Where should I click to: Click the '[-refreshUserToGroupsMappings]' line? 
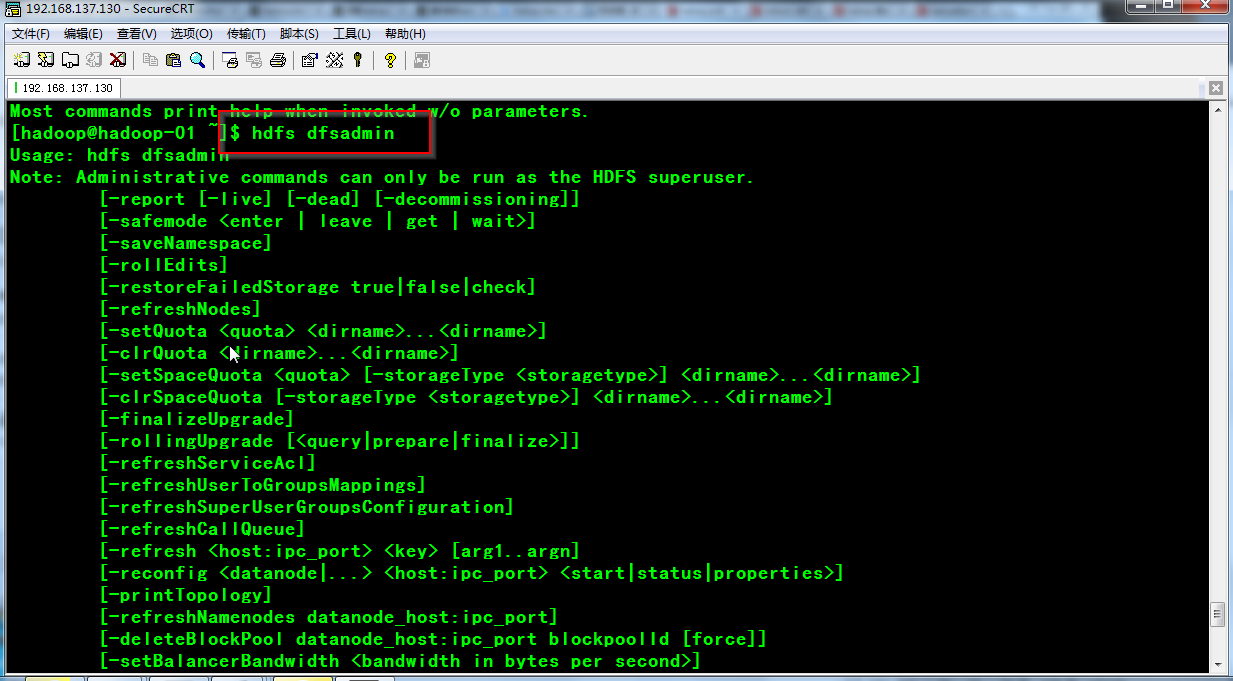point(263,485)
